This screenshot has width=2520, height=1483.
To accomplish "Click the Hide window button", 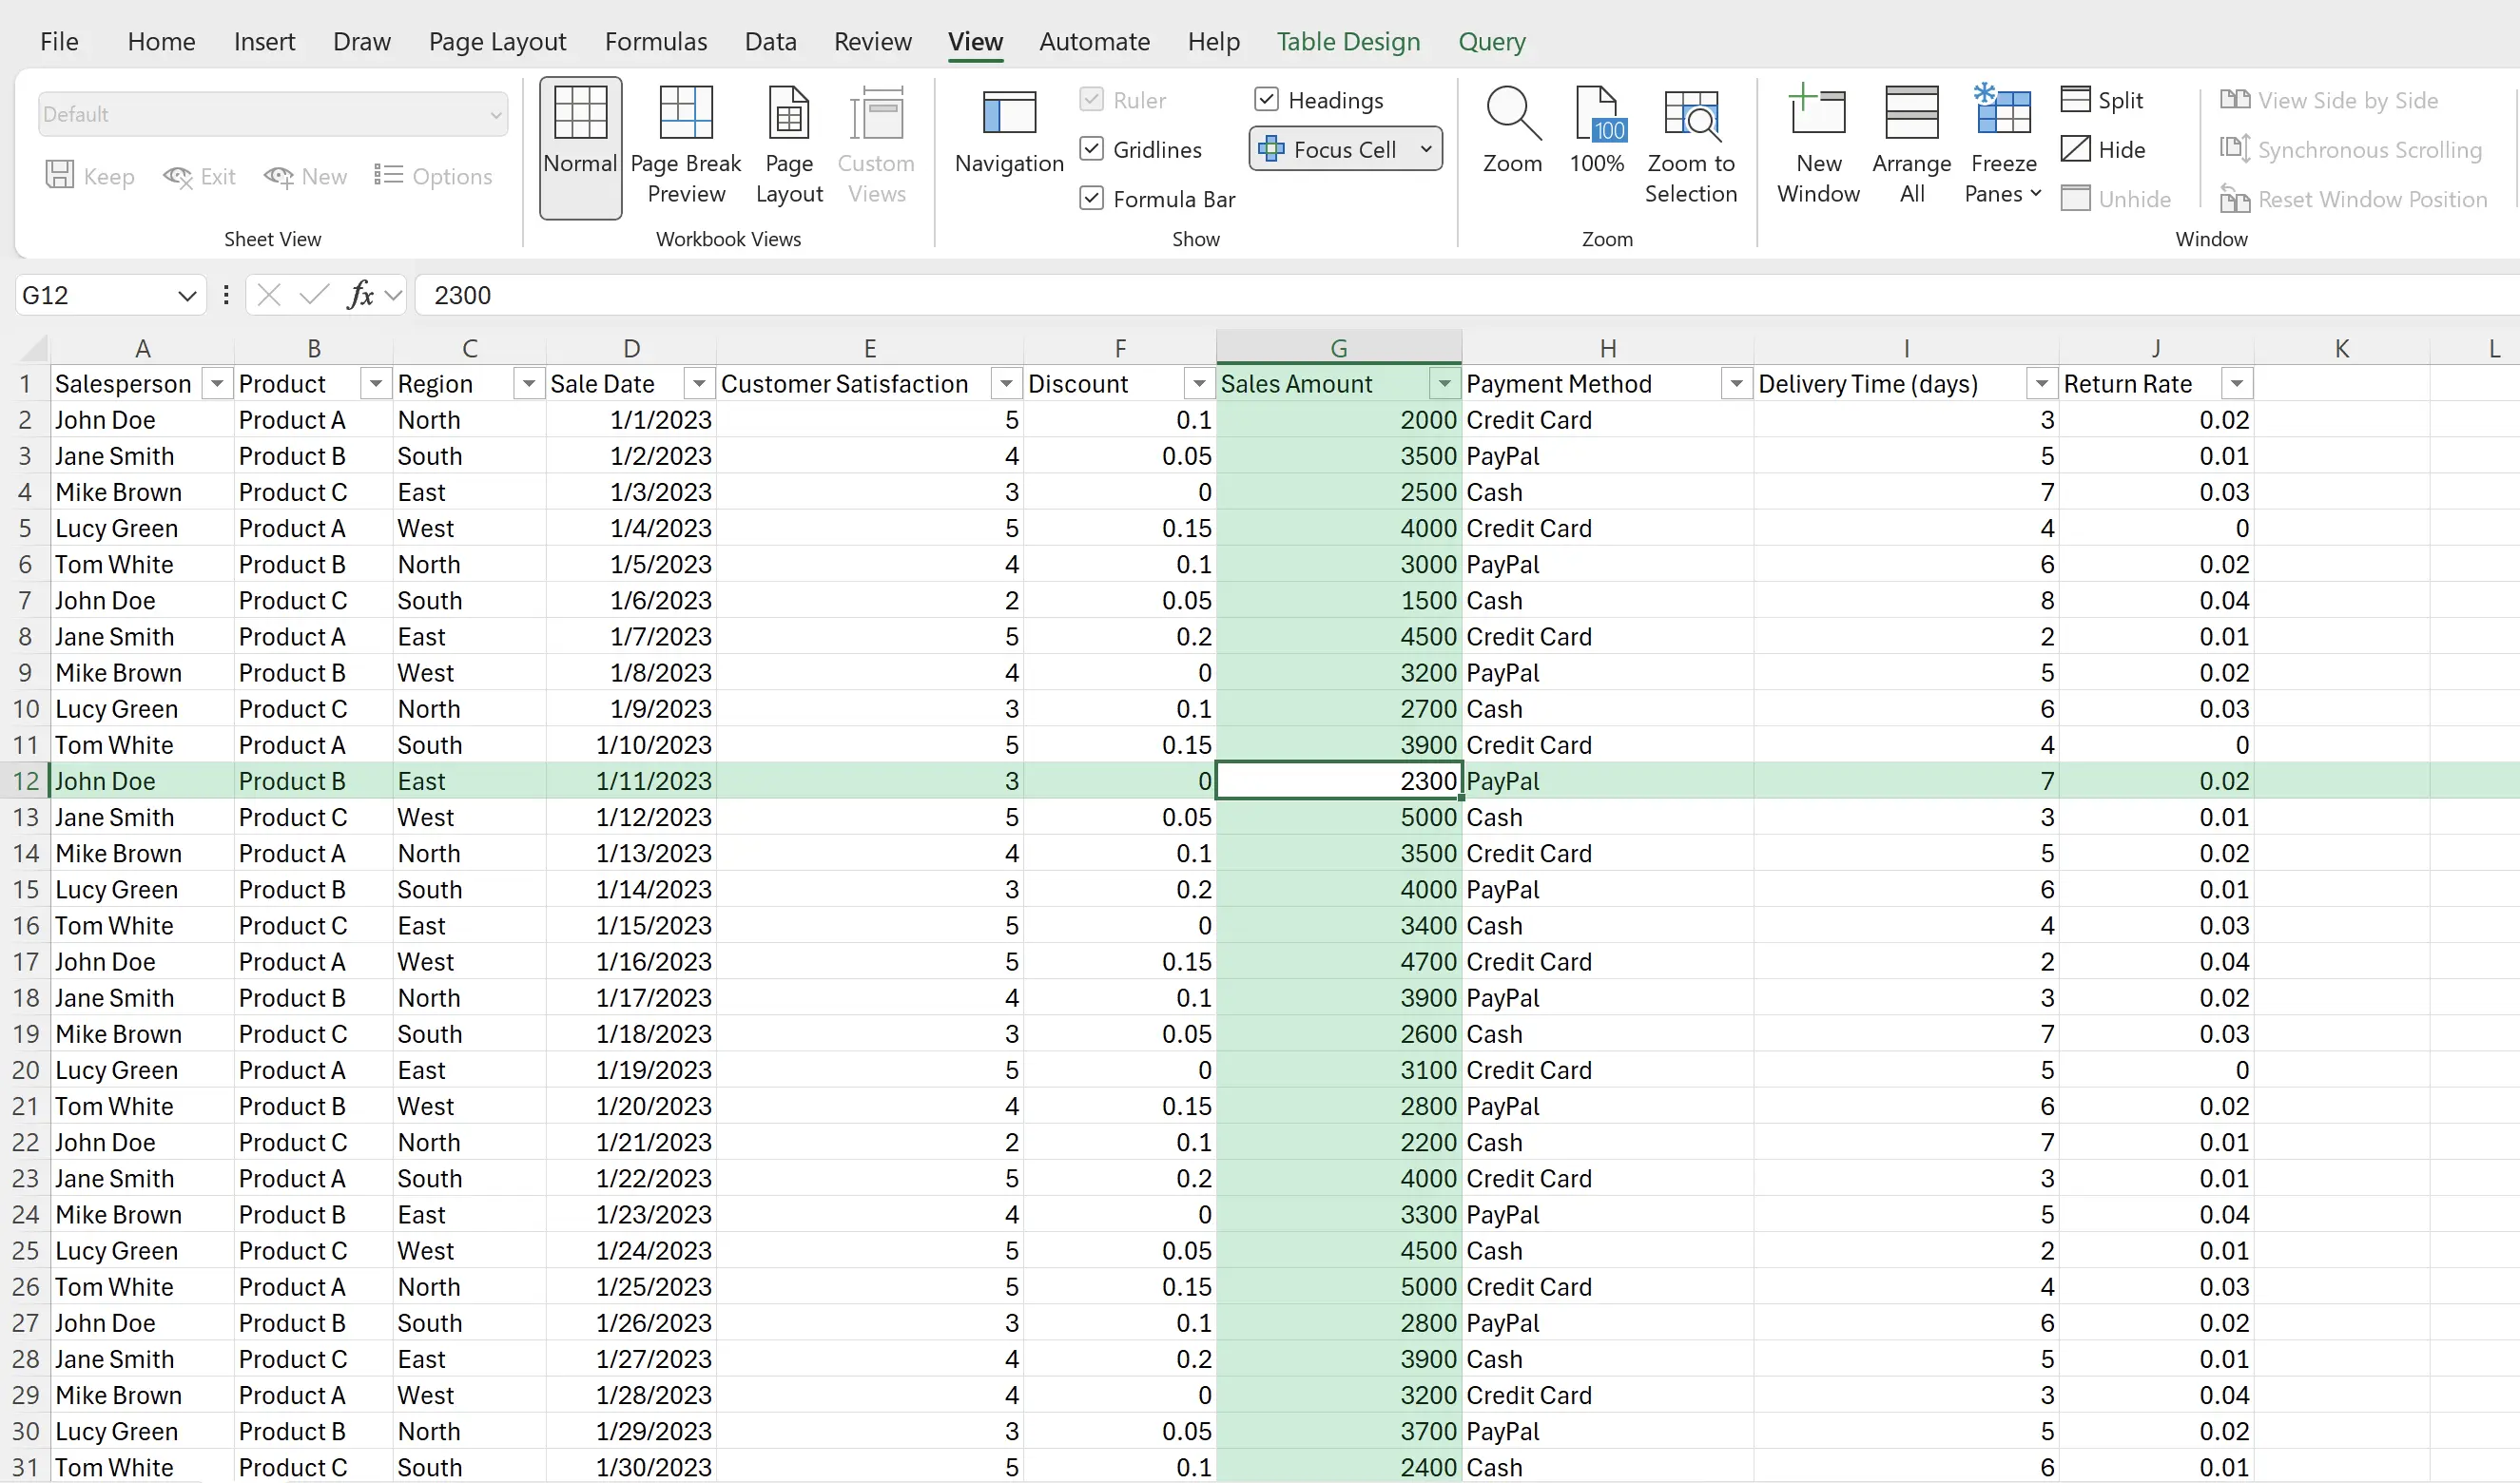I will 2103,149.
